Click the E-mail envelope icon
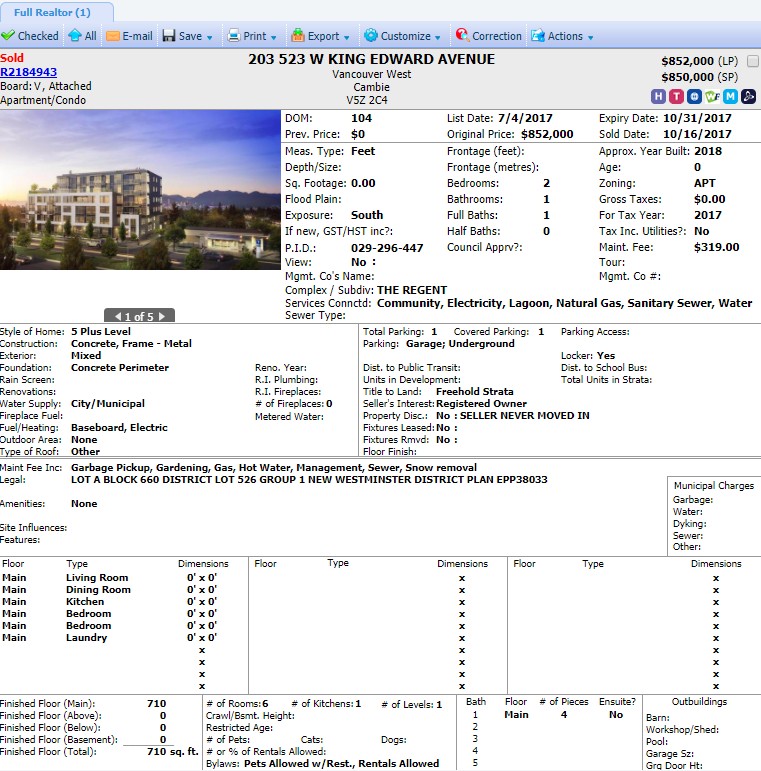Image resolution: width=761 pixels, height=771 pixels. click(113, 36)
